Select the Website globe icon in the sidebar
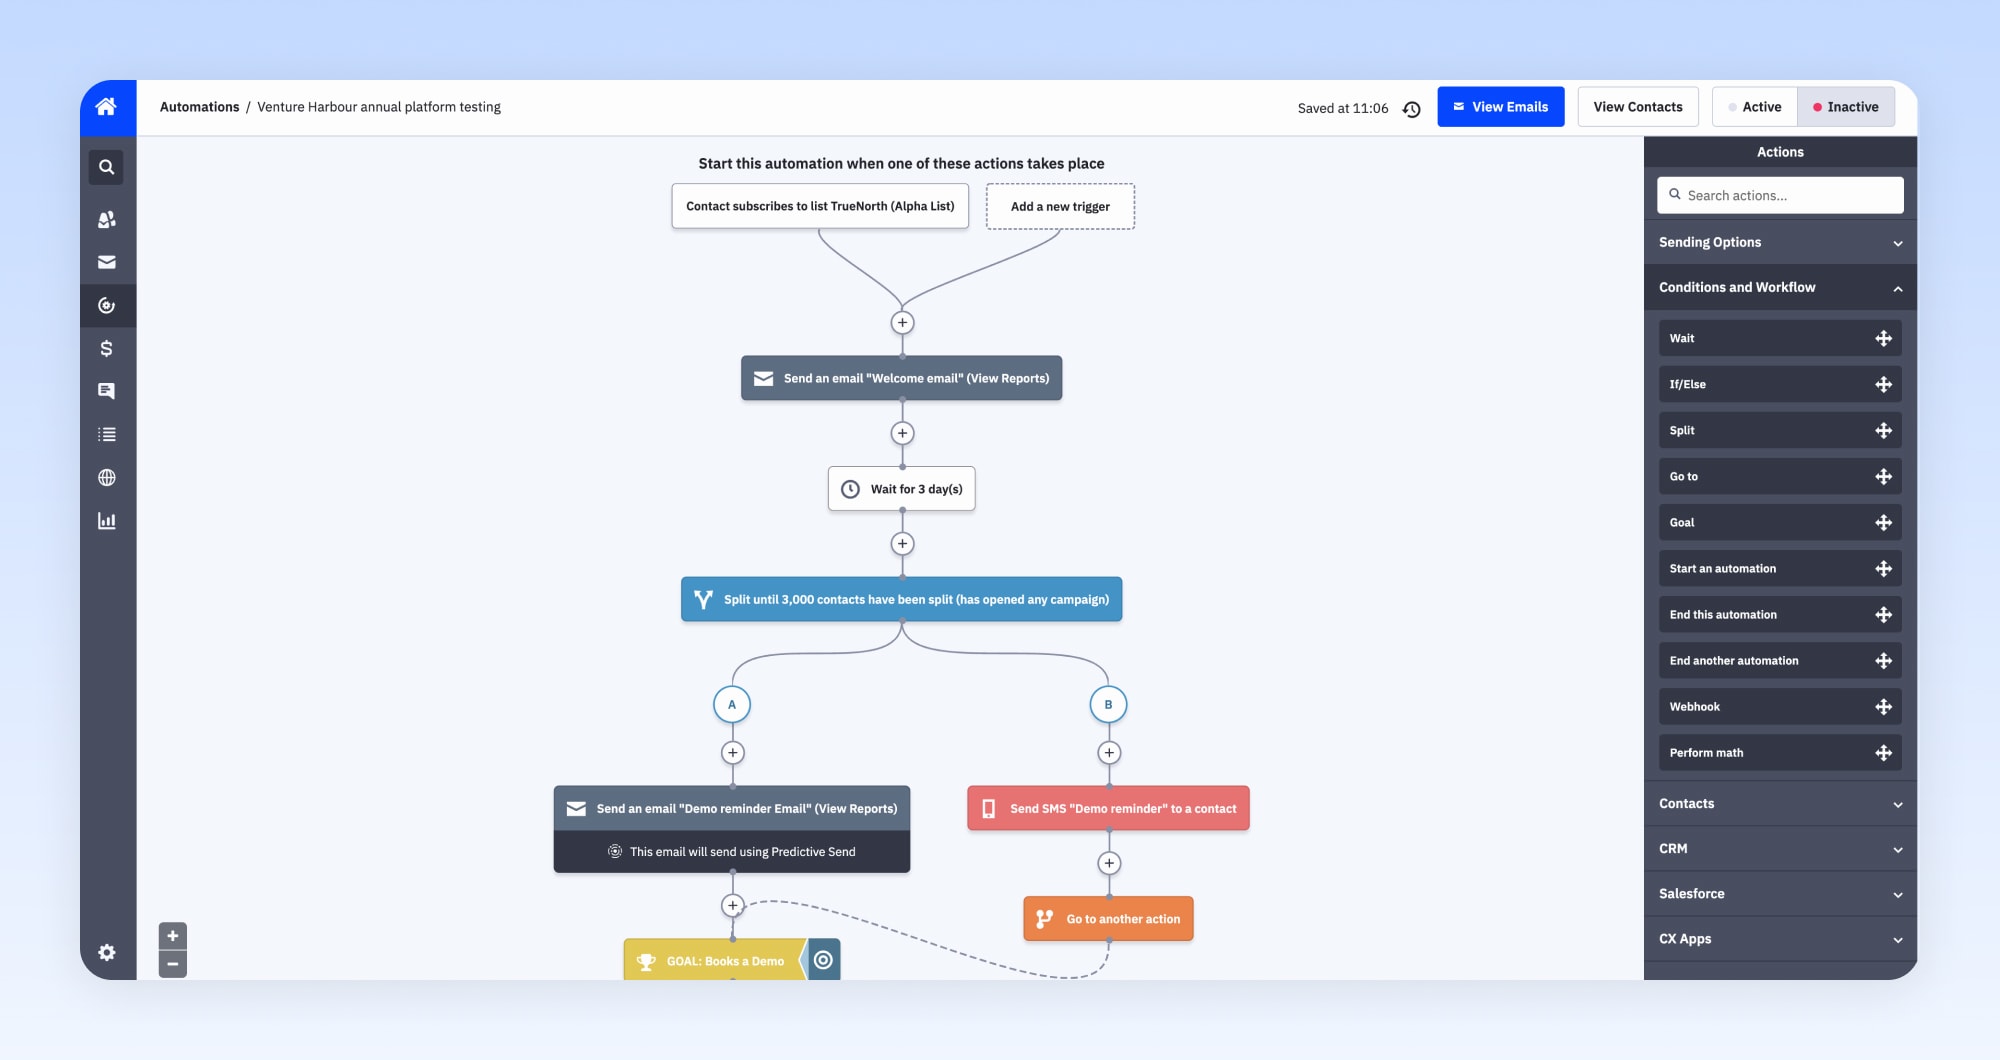Image resolution: width=2000 pixels, height=1060 pixels. click(107, 477)
